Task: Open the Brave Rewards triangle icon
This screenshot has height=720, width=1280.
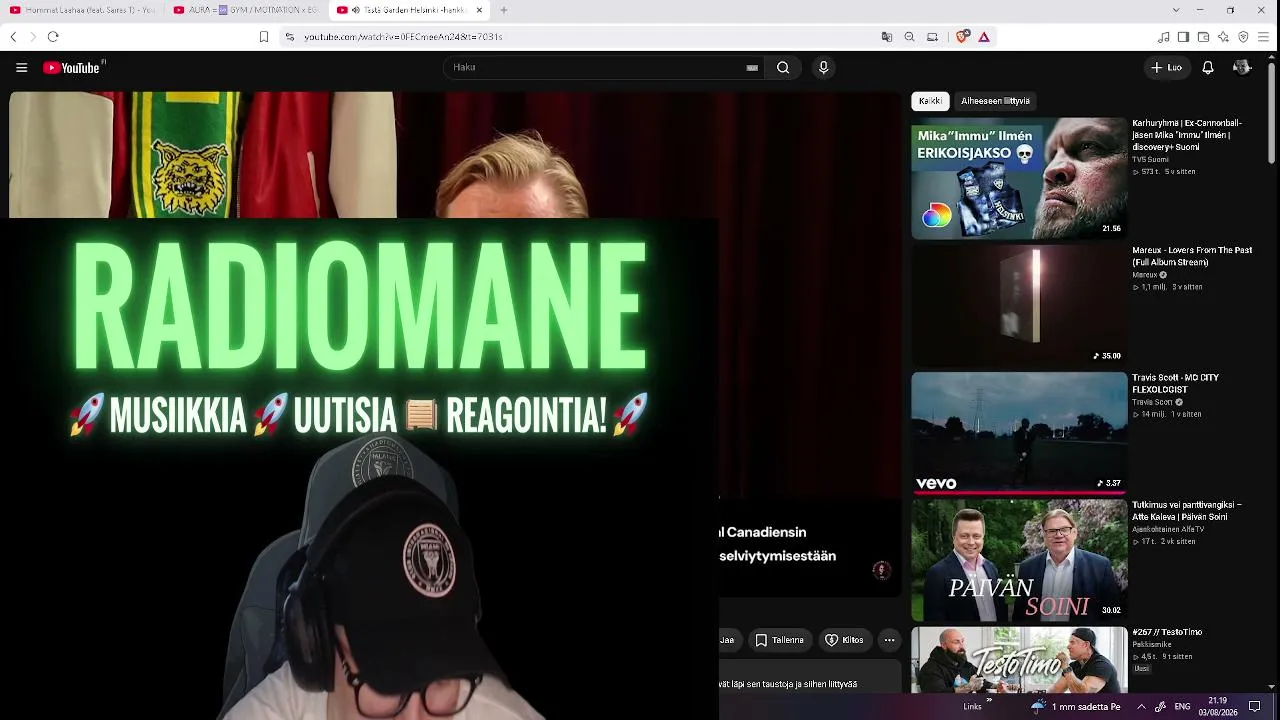Action: [984, 37]
